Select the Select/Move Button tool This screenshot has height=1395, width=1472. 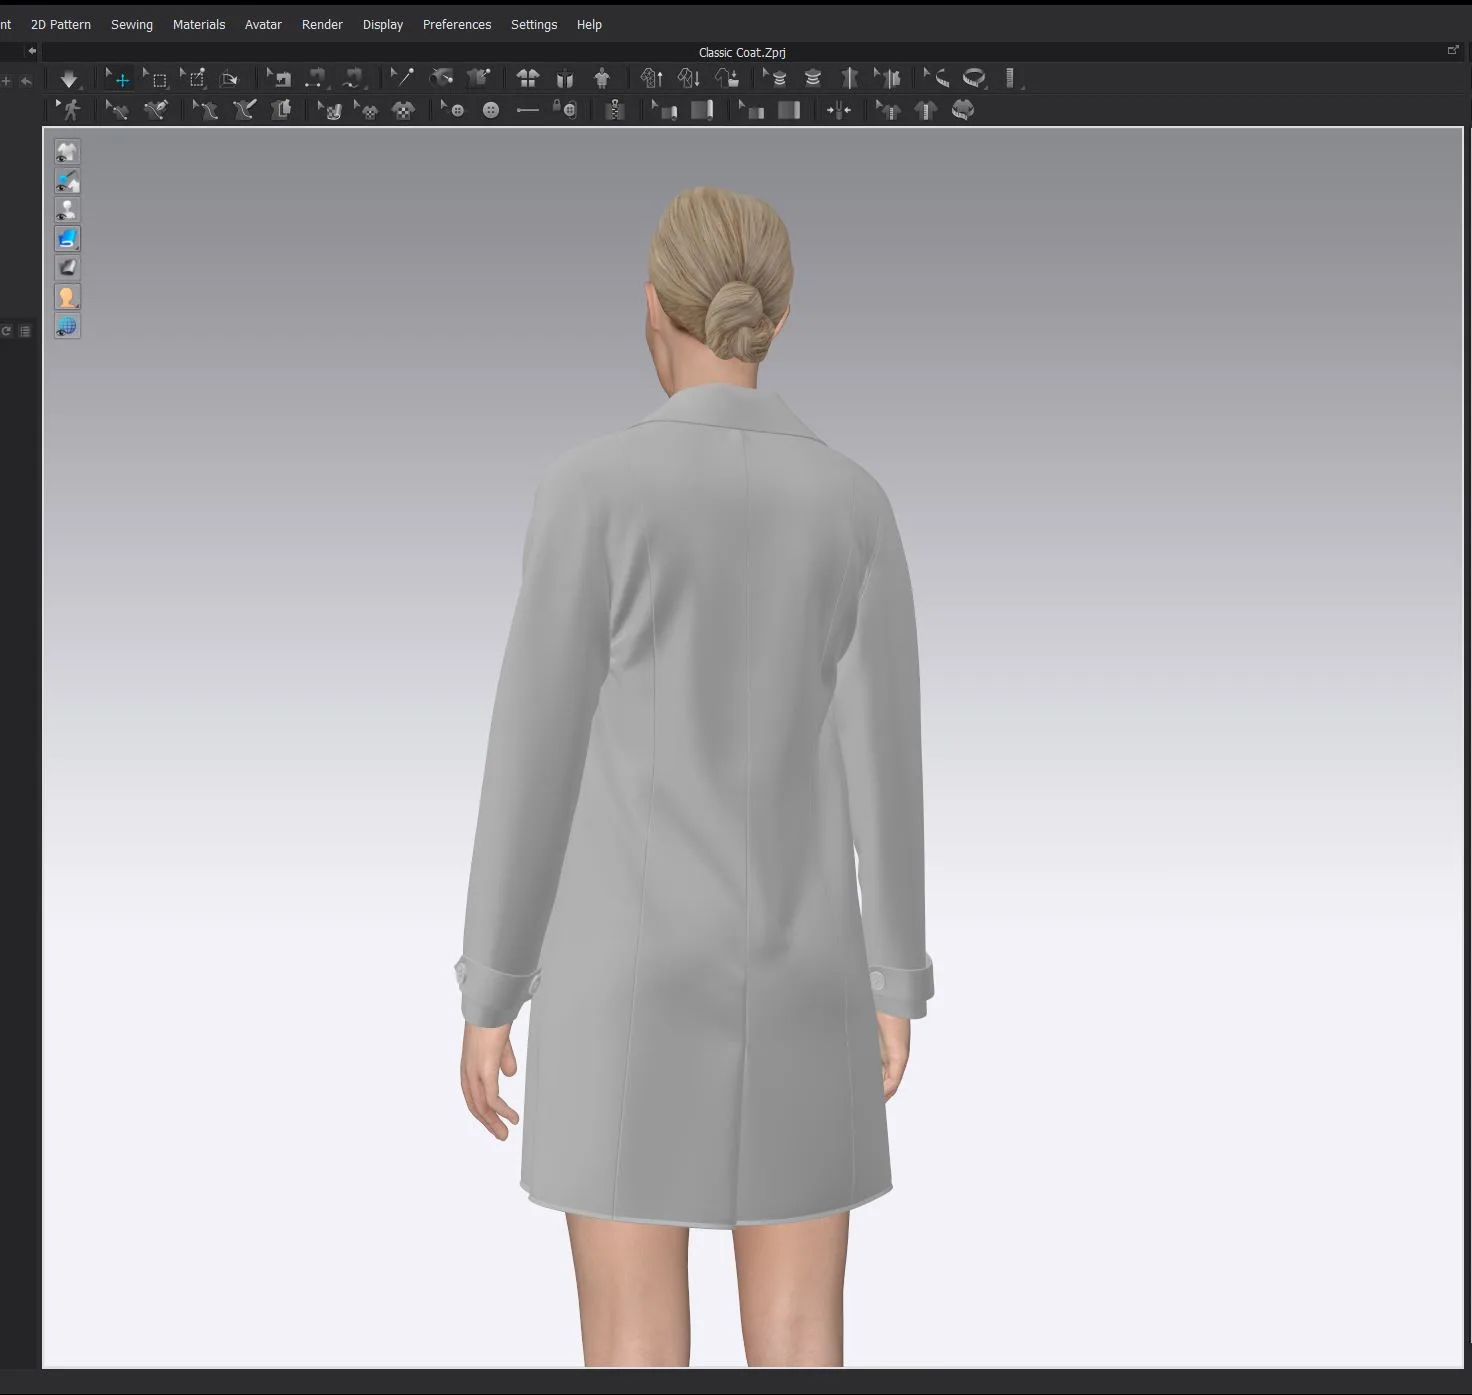[x=453, y=110]
